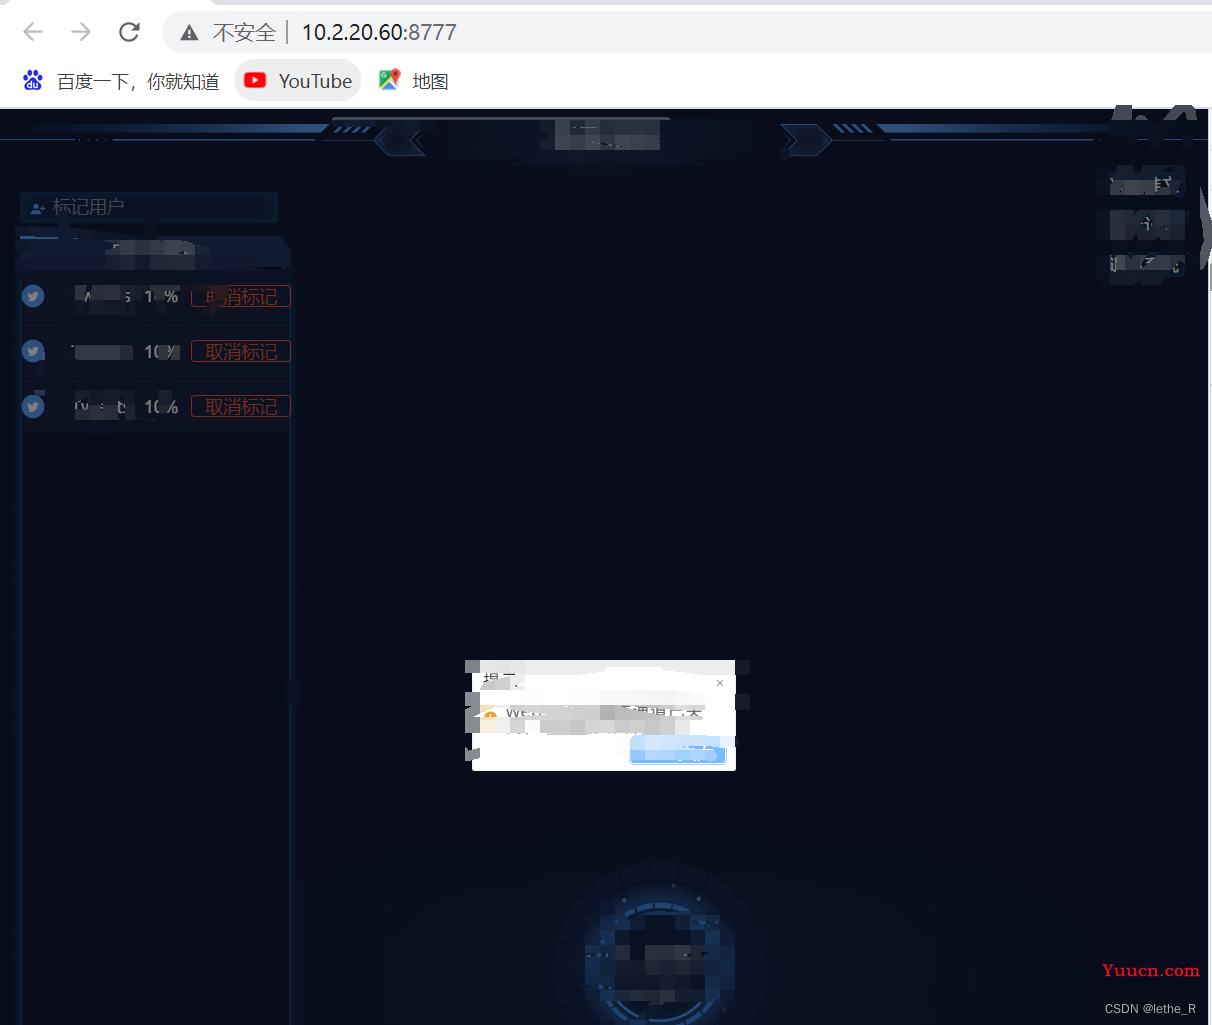
Task: Click the Twitter icon in the third user row
Action: click(33, 406)
